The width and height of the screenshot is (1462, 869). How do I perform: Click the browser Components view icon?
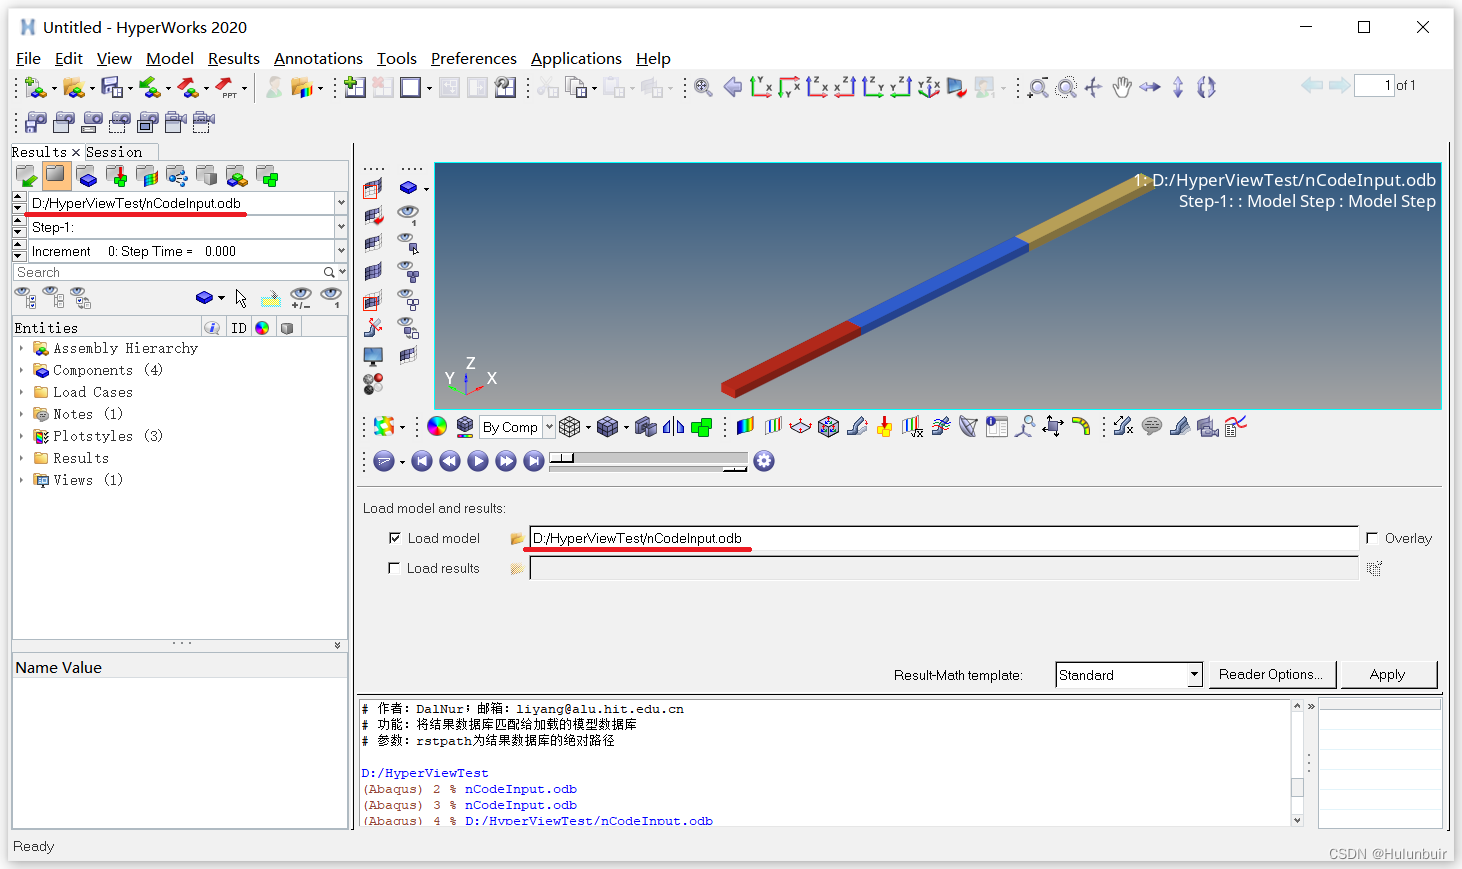coord(87,177)
